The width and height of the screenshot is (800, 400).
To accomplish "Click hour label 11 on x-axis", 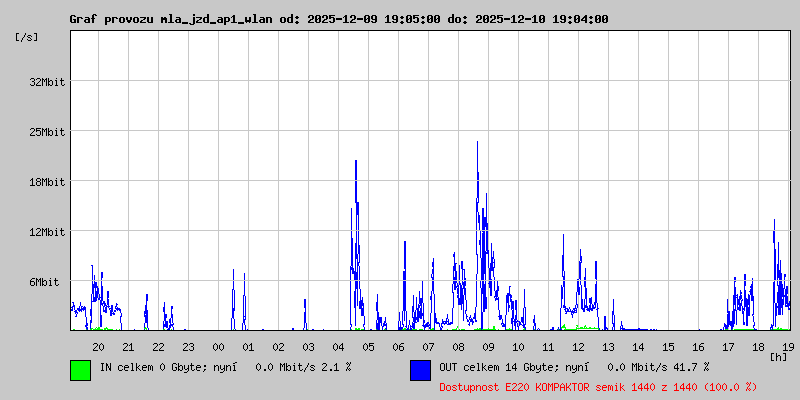I will pos(548,347).
